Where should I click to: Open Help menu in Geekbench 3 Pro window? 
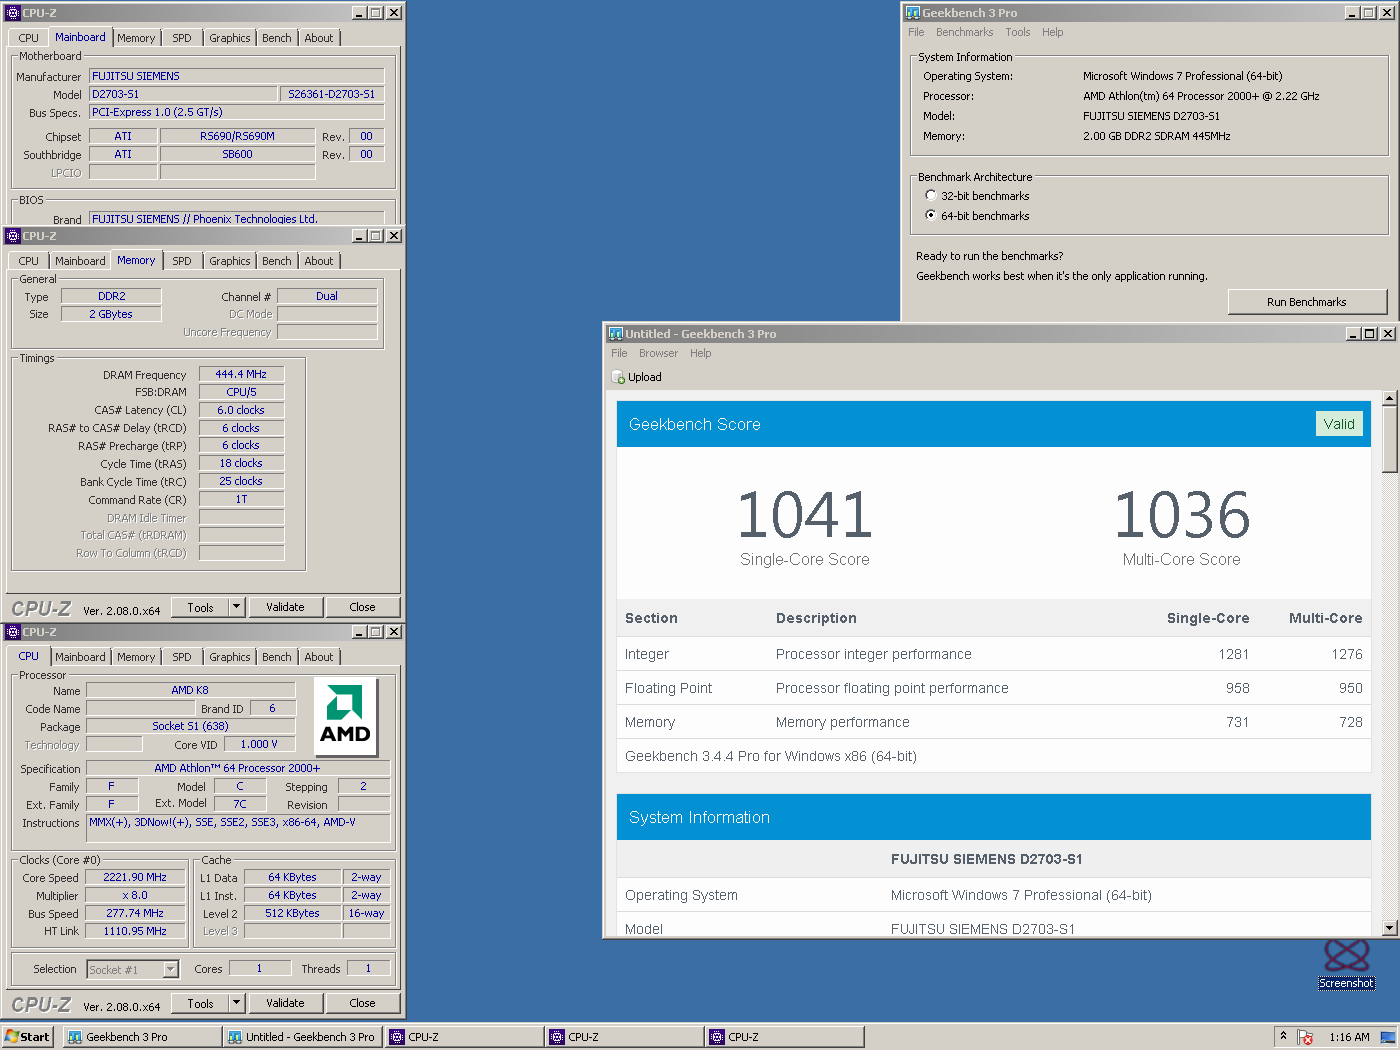click(1052, 32)
